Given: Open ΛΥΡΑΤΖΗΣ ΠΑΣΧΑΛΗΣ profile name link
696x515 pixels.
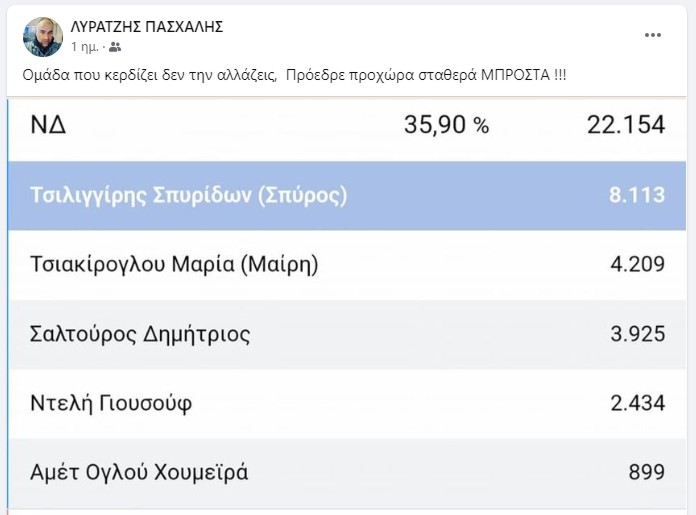Looking at the screenshot, I should tap(147, 27).
